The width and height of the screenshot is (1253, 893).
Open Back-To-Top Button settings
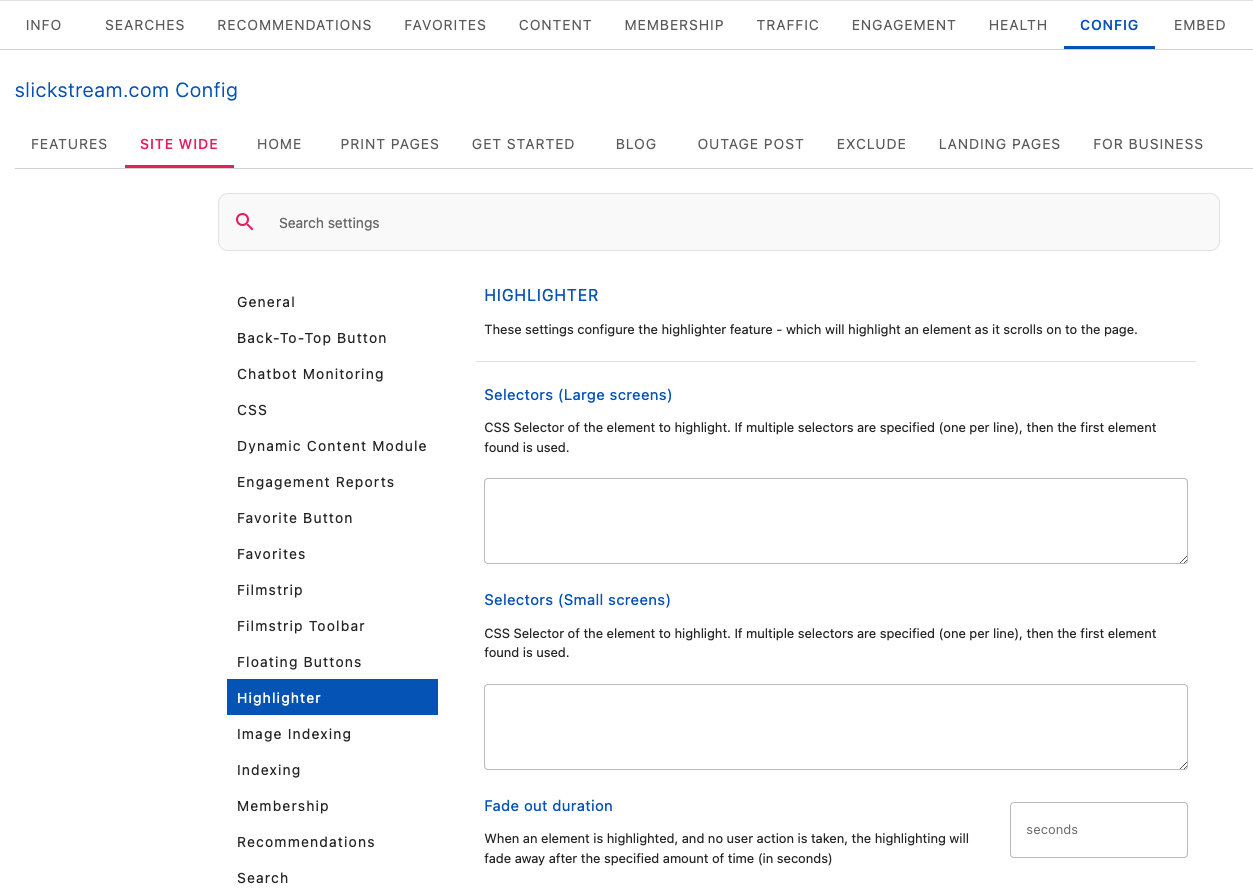pos(312,338)
